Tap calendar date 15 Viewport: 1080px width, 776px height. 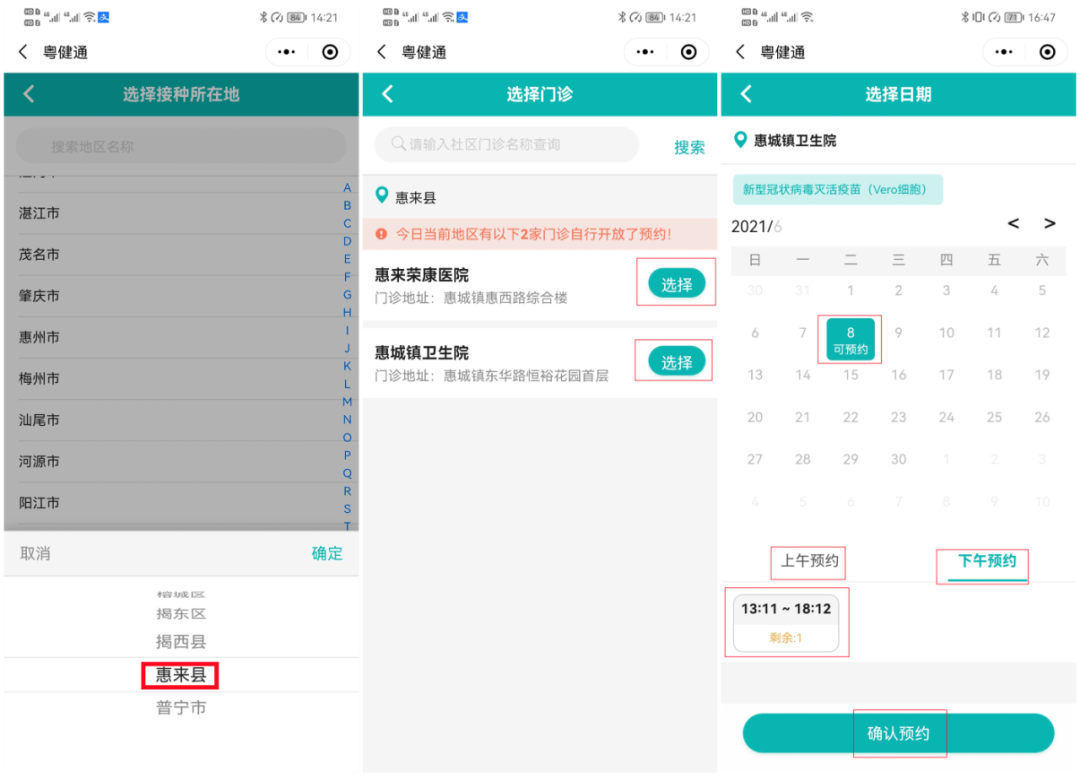[x=851, y=375]
